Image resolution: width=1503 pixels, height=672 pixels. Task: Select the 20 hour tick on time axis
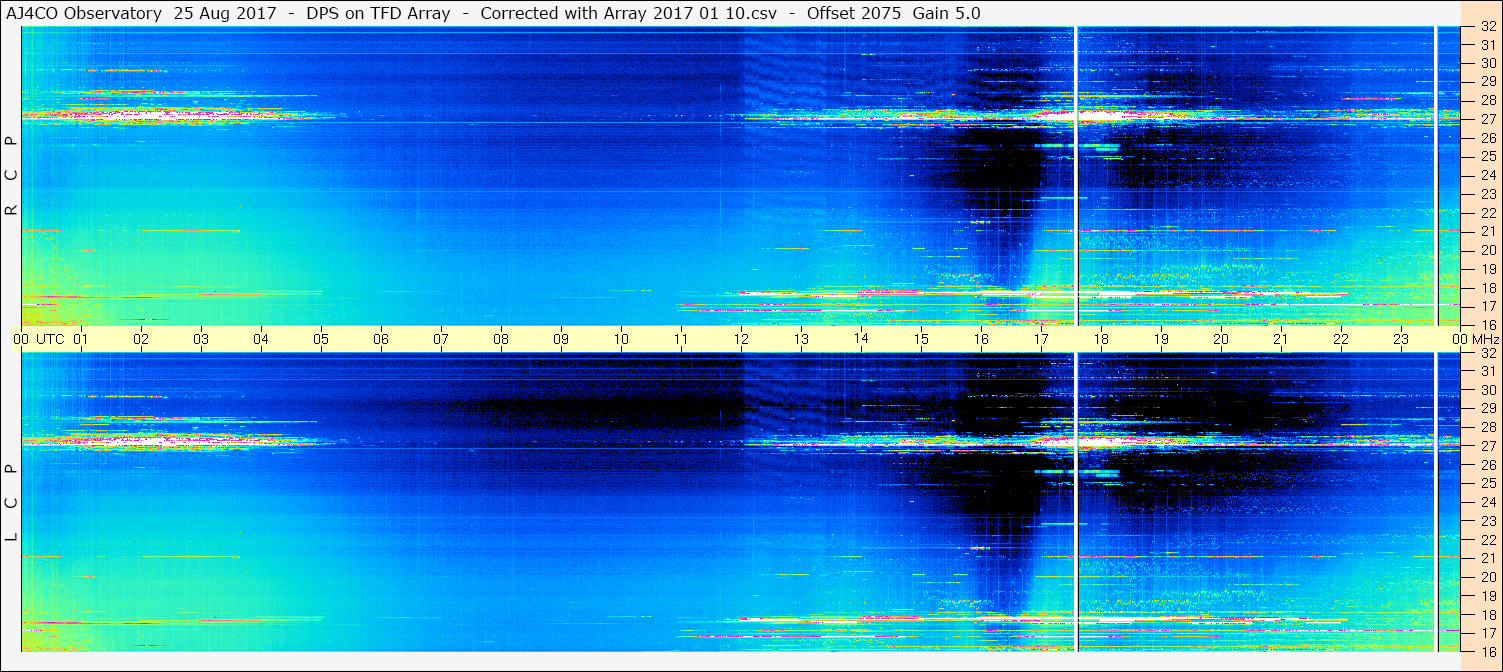1221,339
